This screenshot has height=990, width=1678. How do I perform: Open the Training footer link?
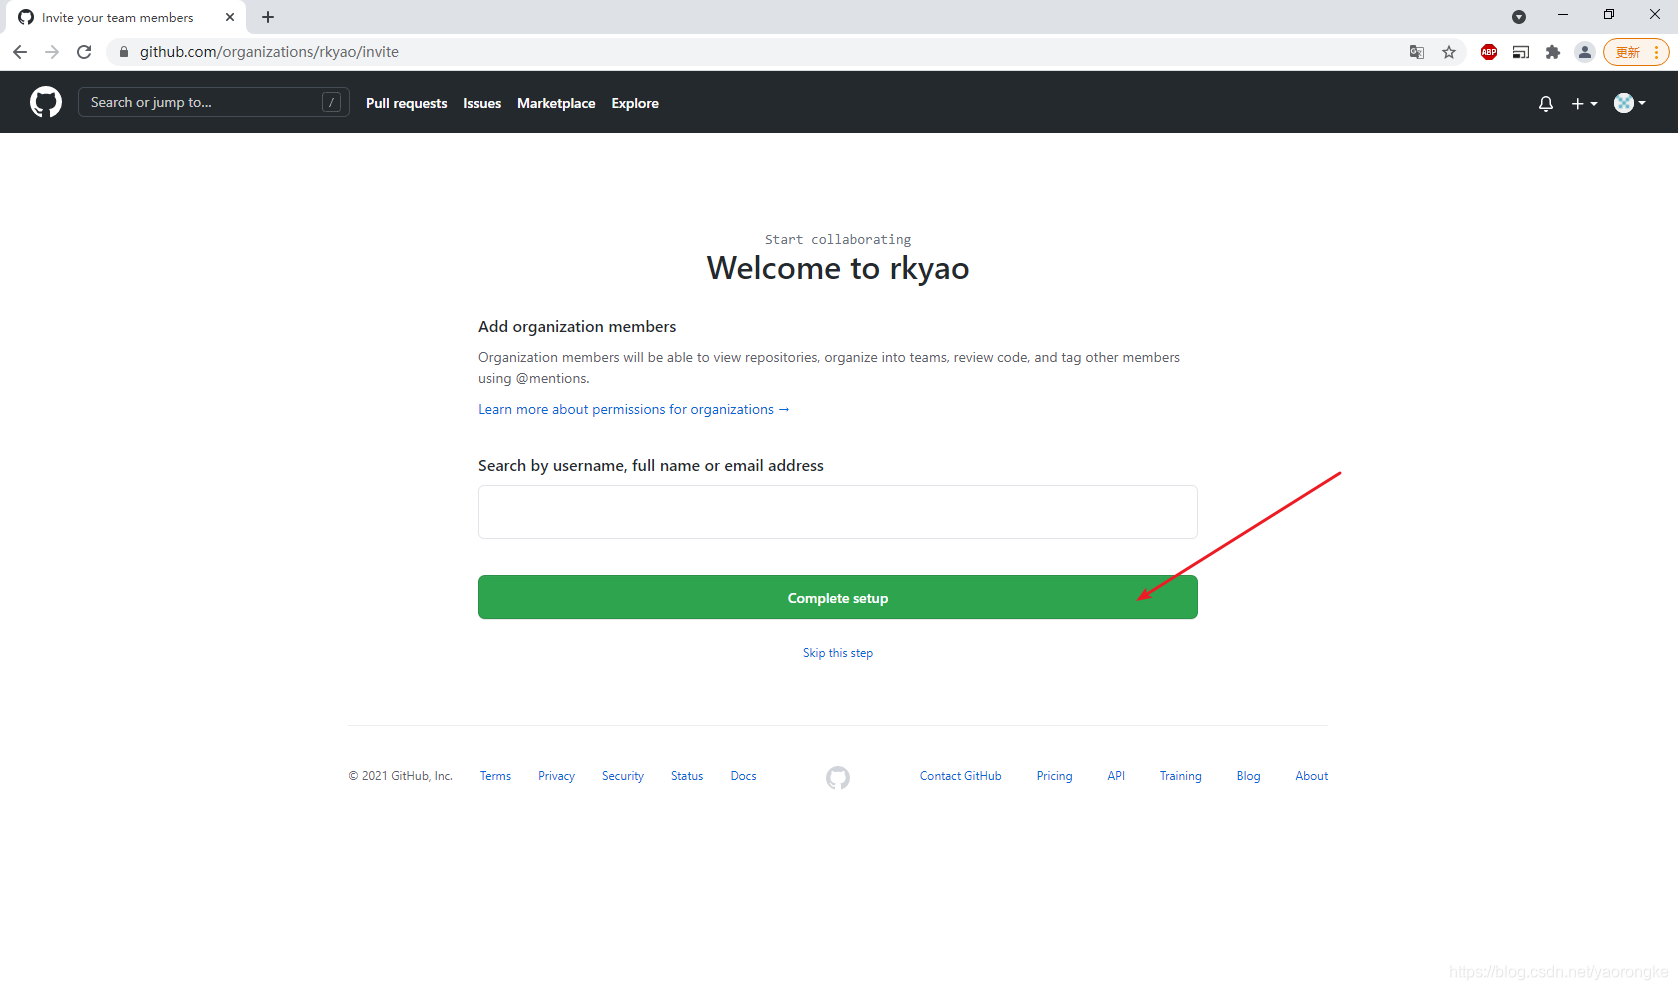click(x=1180, y=776)
